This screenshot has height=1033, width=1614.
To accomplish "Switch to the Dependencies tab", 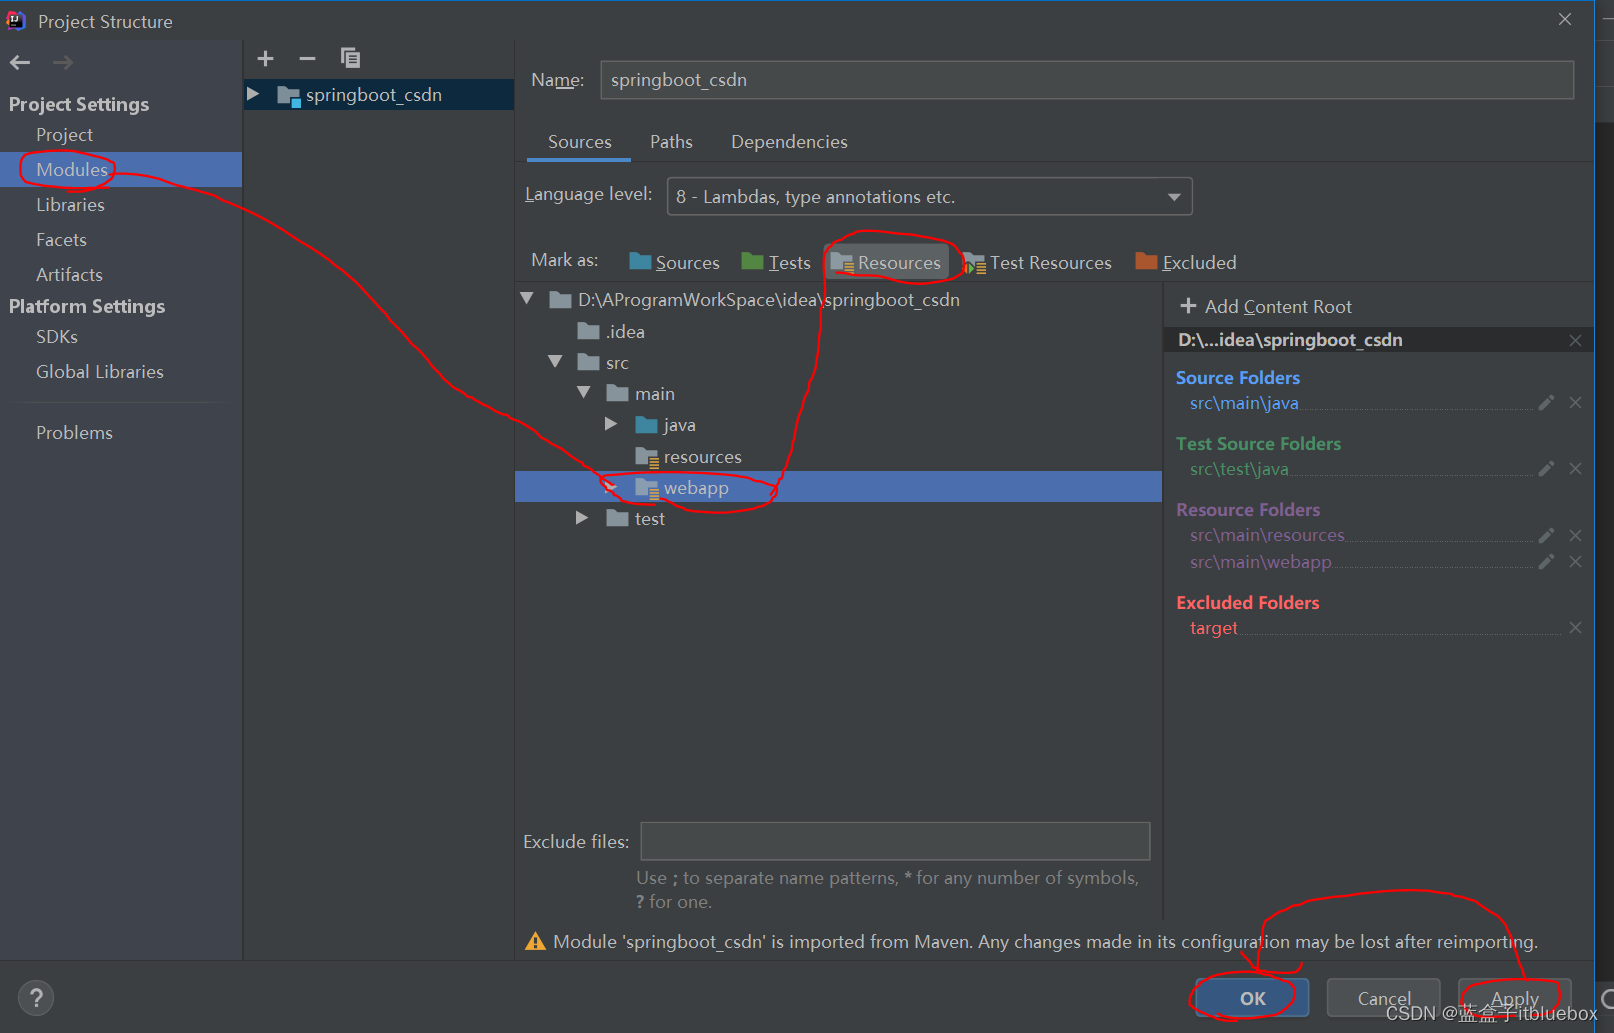I will click(789, 142).
